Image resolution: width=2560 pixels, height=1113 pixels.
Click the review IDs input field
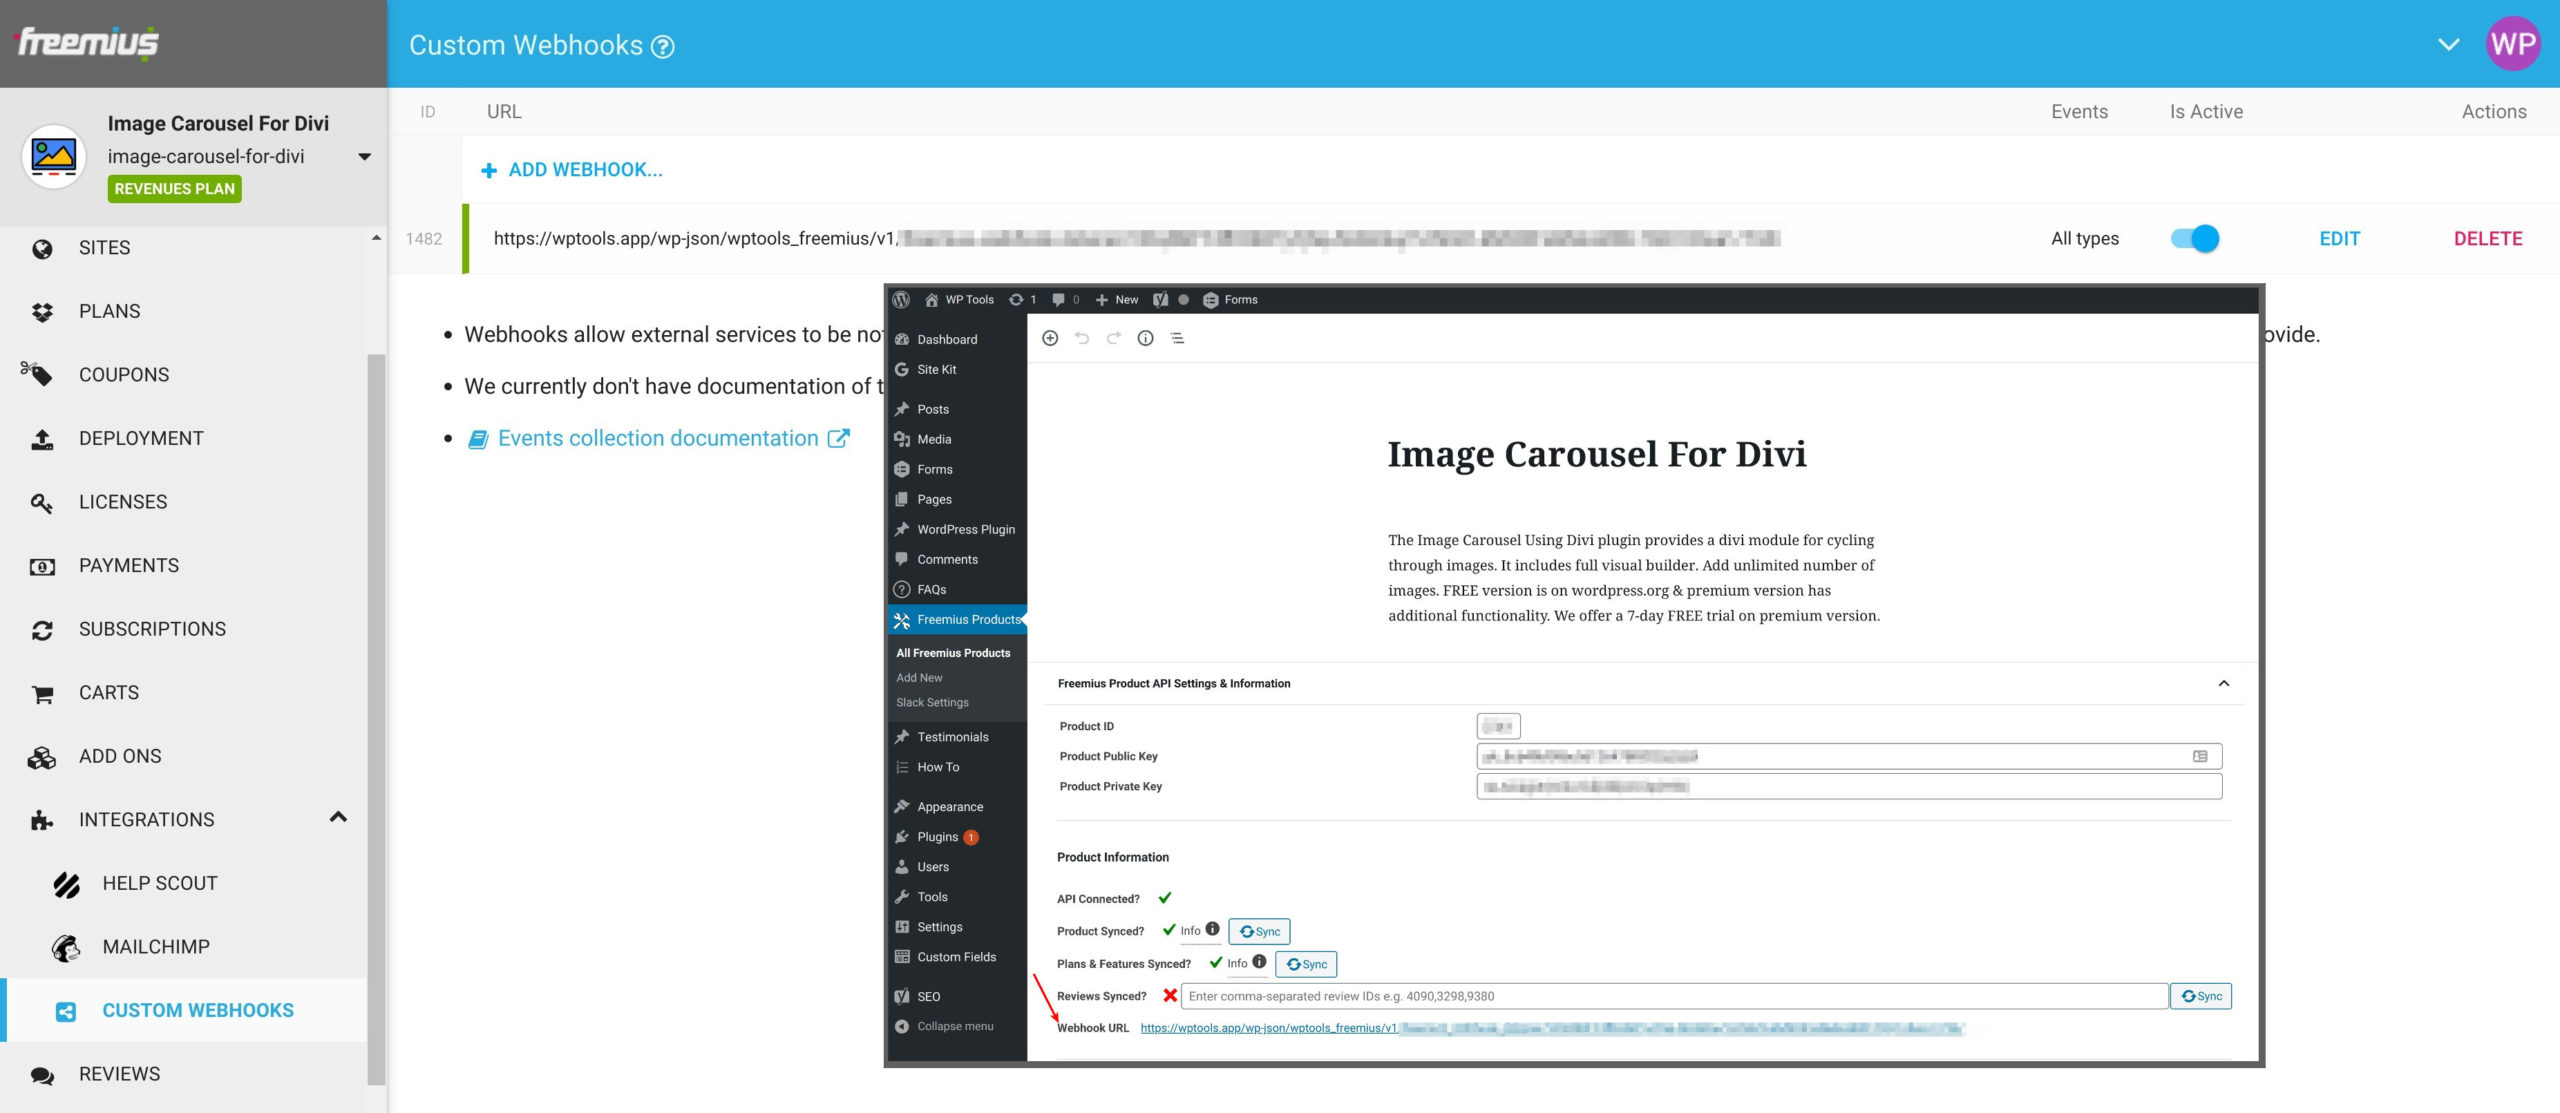point(1674,996)
